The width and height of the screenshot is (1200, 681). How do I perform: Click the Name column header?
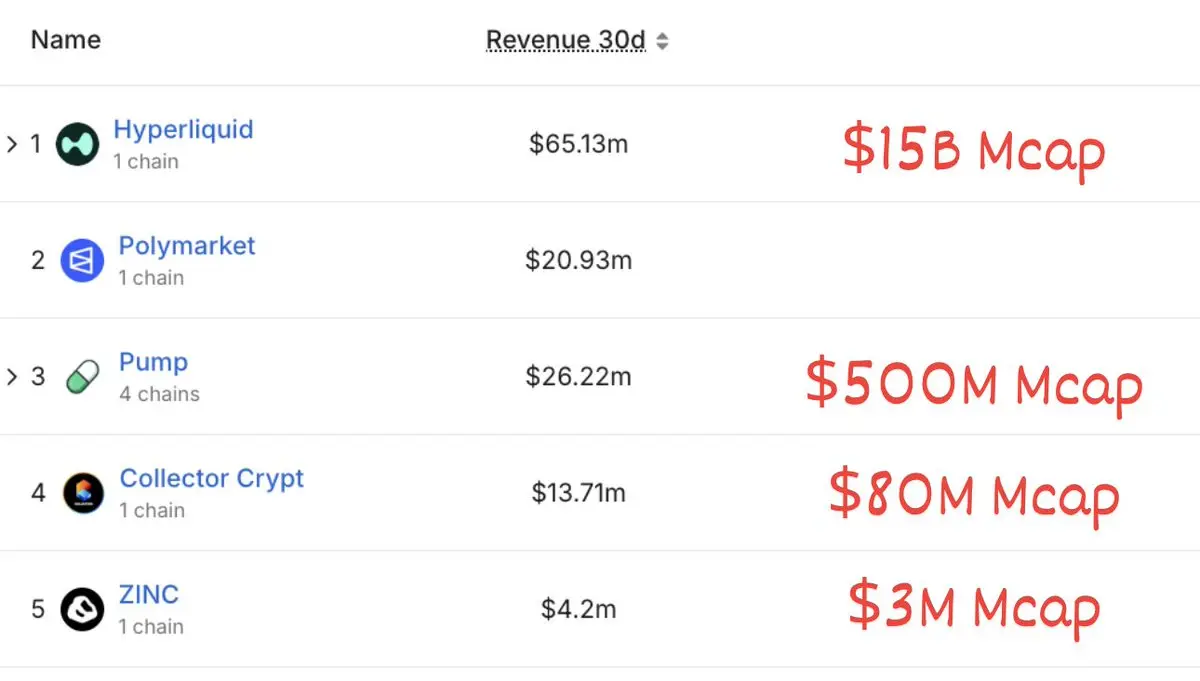click(66, 40)
